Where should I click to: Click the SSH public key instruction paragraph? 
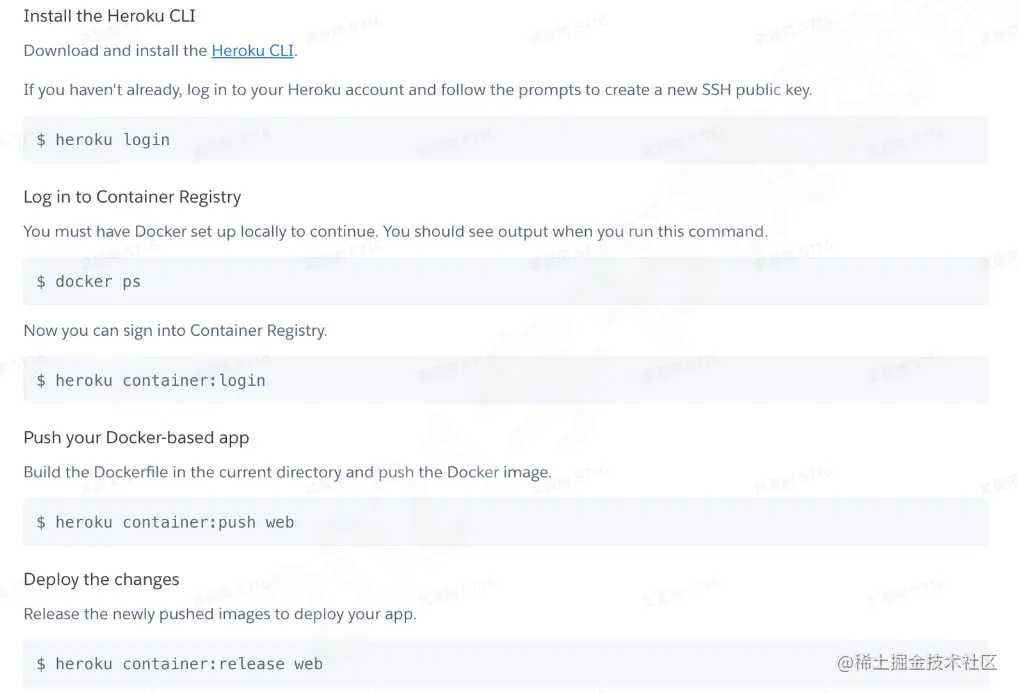(418, 90)
